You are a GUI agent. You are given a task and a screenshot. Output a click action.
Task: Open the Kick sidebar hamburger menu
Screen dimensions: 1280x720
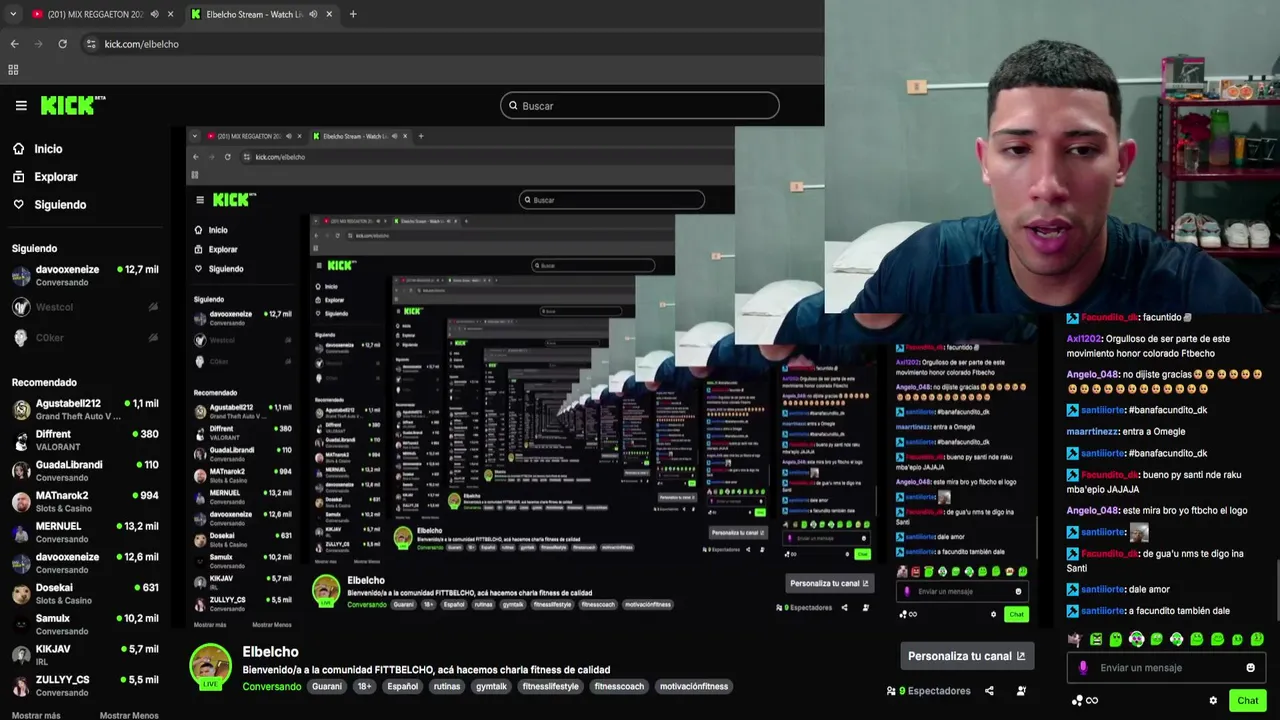tap(21, 105)
